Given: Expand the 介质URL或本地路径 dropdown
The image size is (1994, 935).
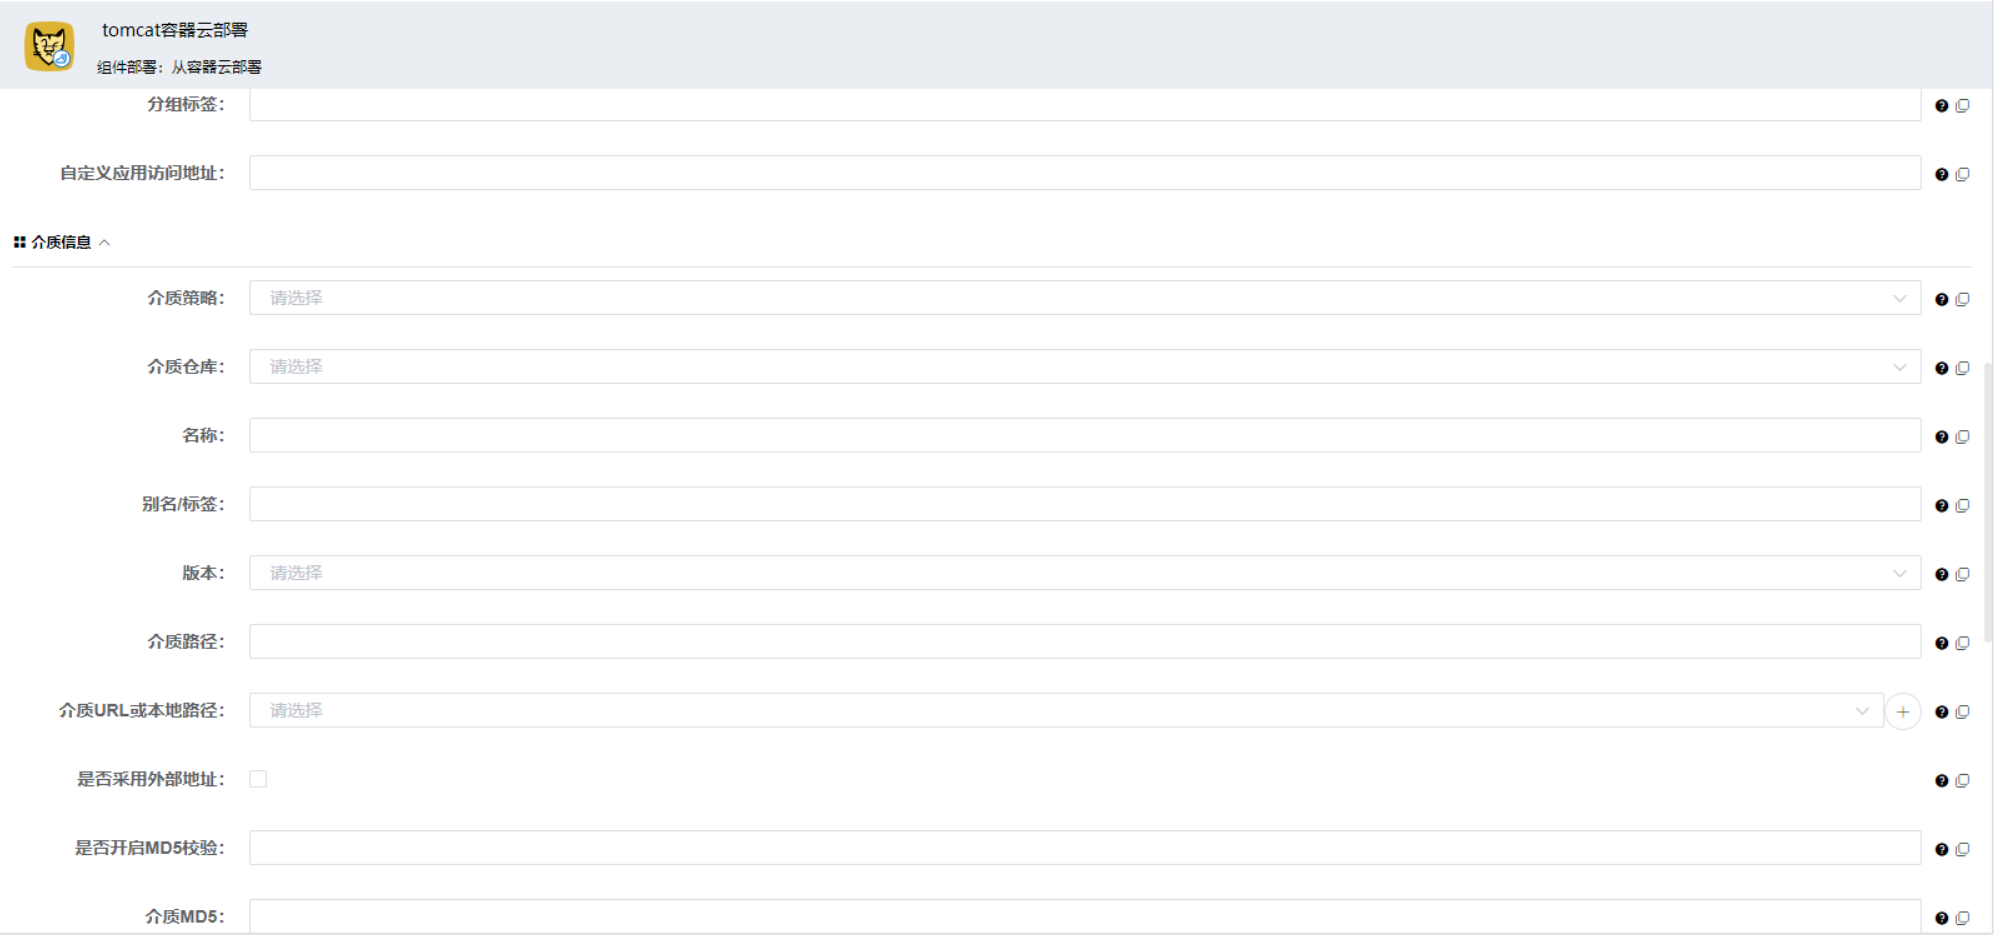Looking at the screenshot, I should [1065, 711].
